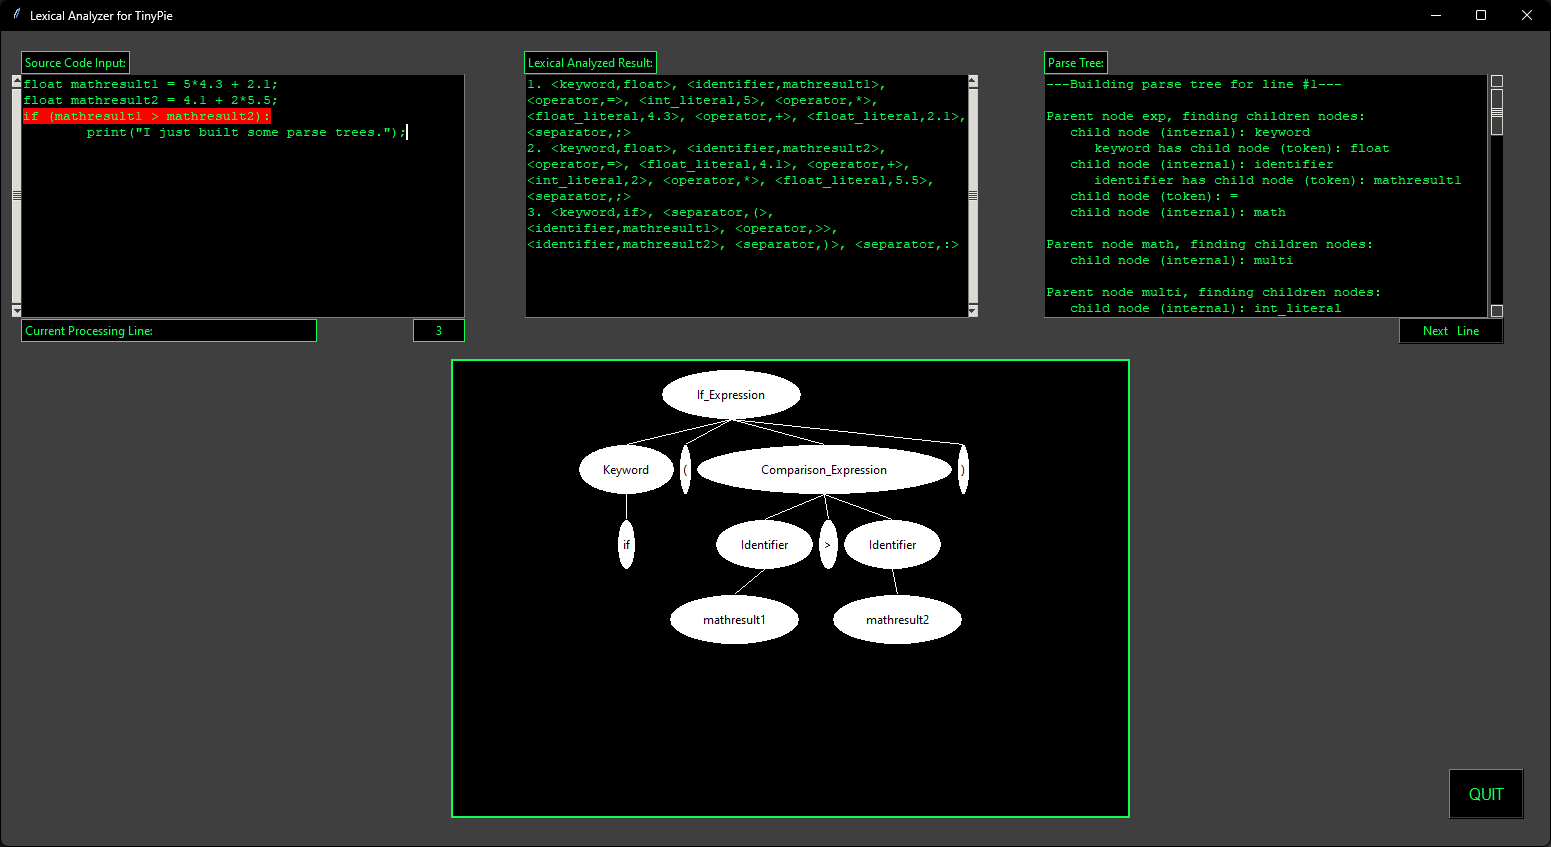The image size is (1551, 847).
Task: Click Source Code Input scrollbar up arrow
Action: pos(16,81)
